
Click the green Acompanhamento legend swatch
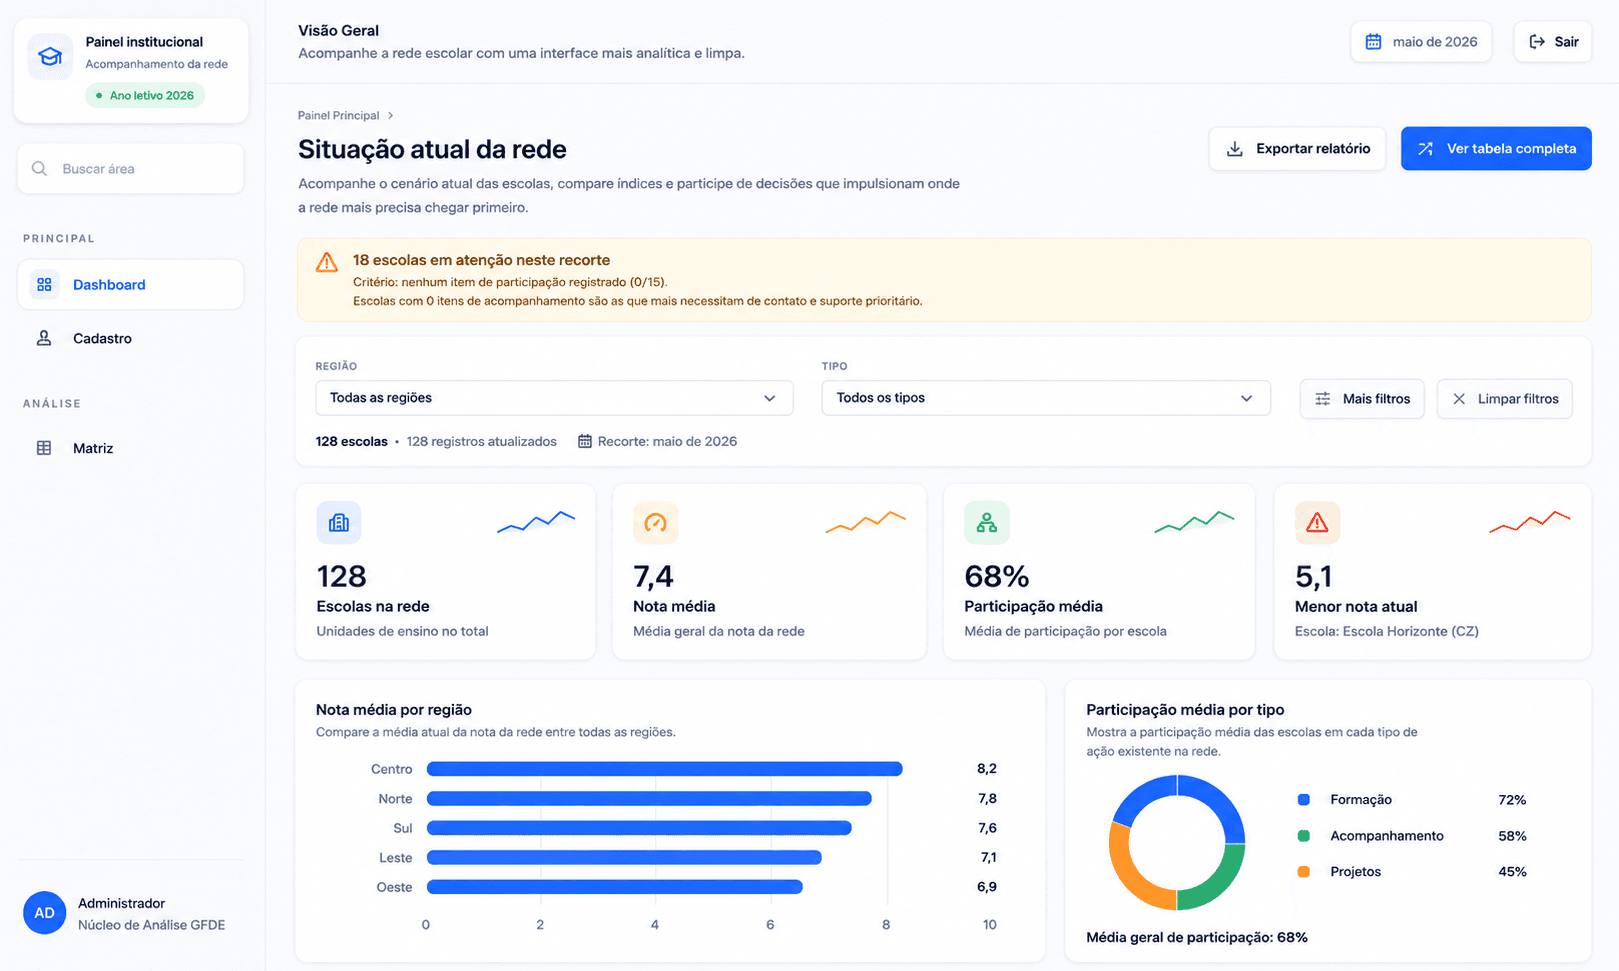(1304, 836)
